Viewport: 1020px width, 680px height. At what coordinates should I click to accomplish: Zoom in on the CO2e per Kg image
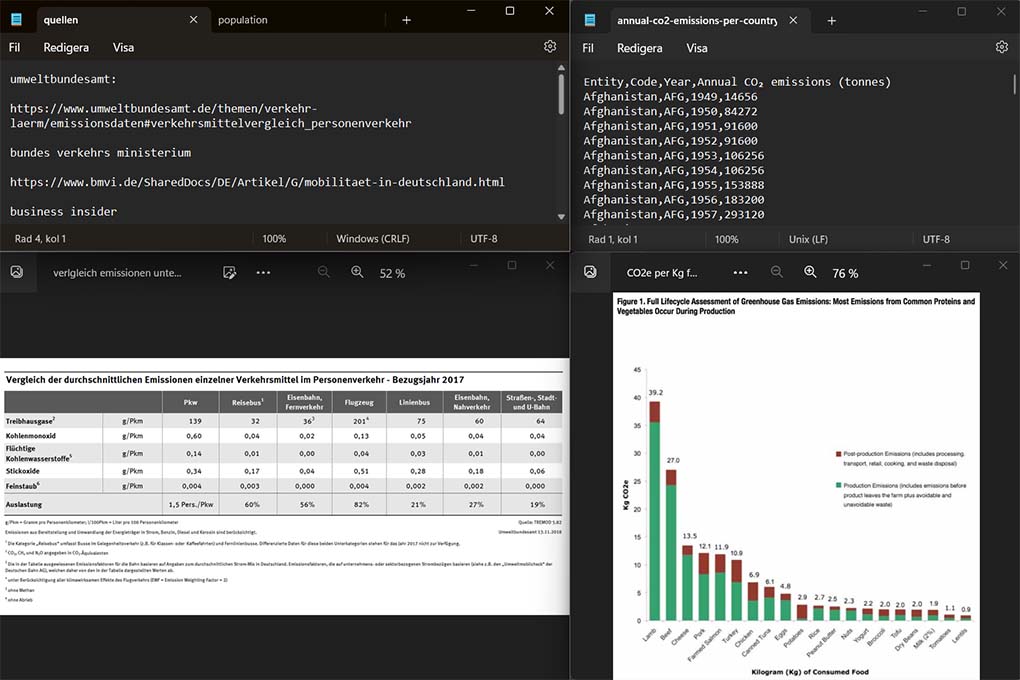click(810, 272)
